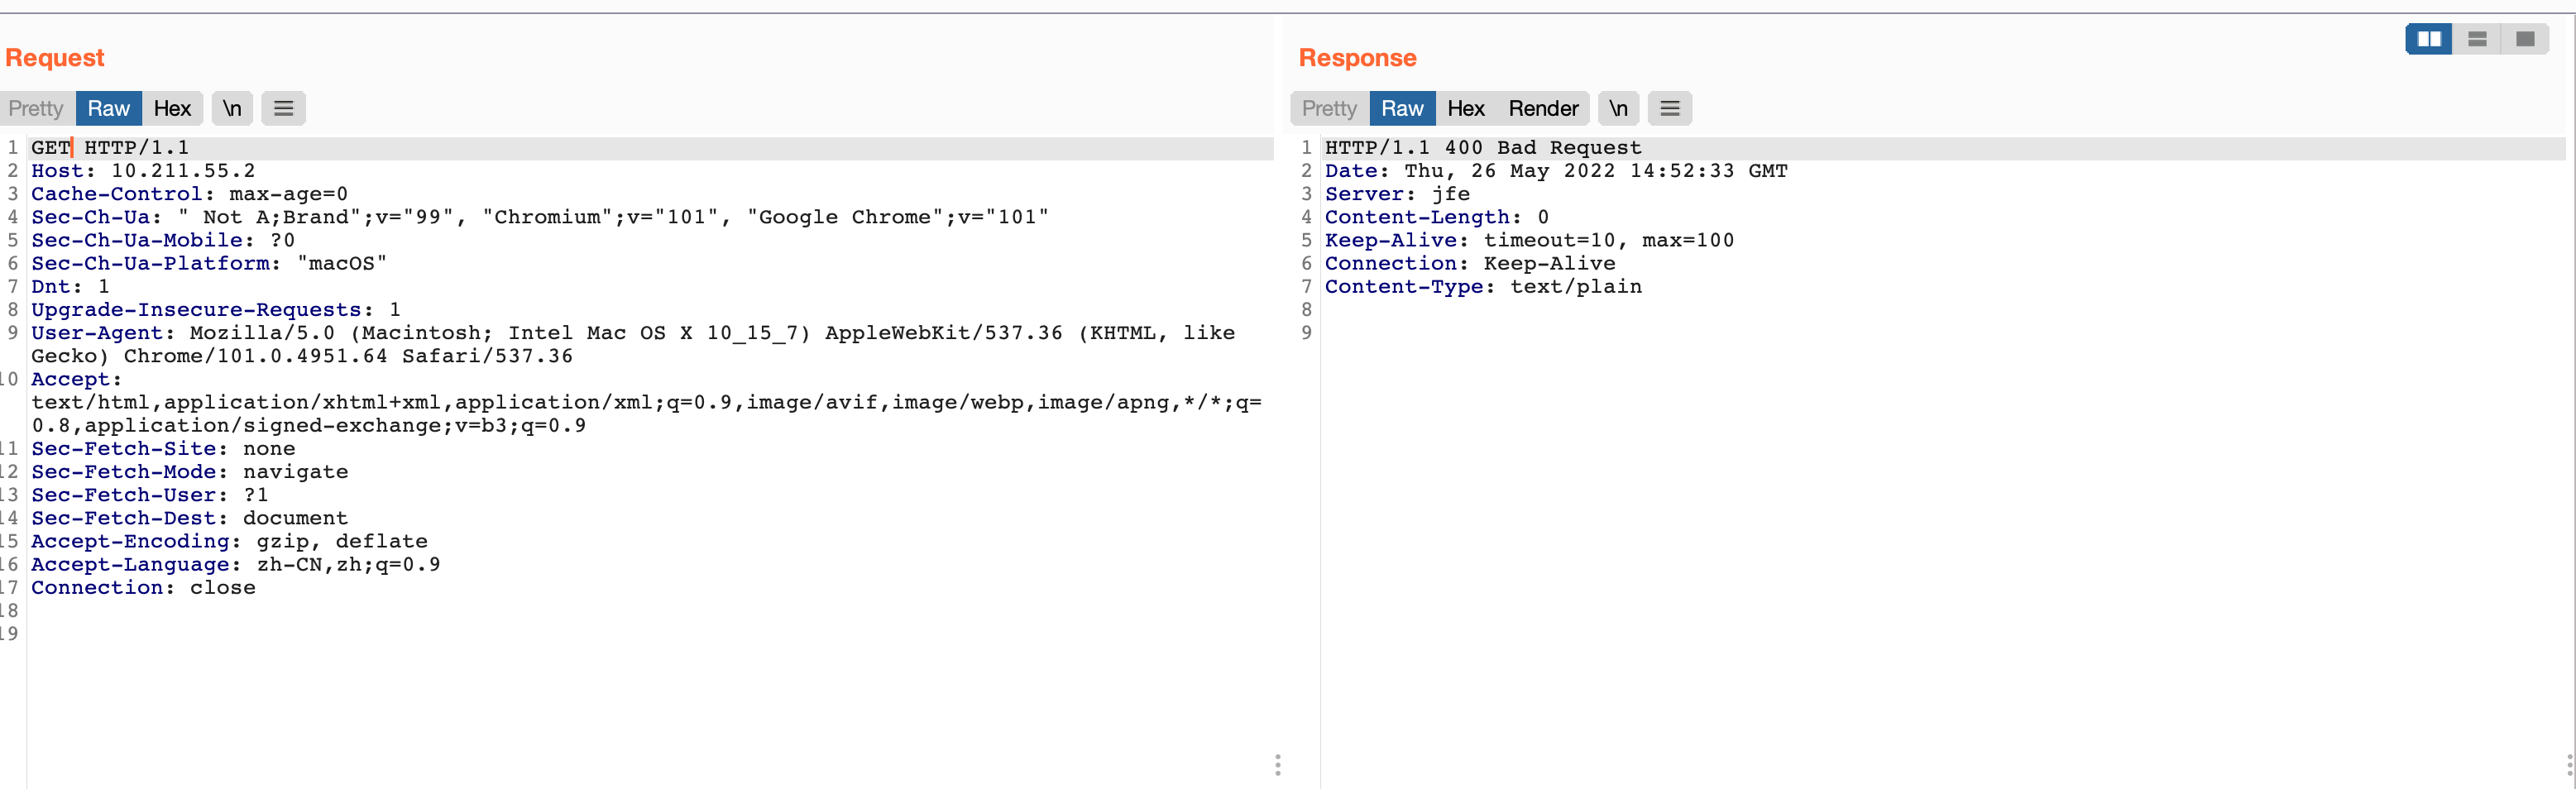
Task: Click Upgrade-Insecure-Requests: 1 line
Action: coord(216,310)
